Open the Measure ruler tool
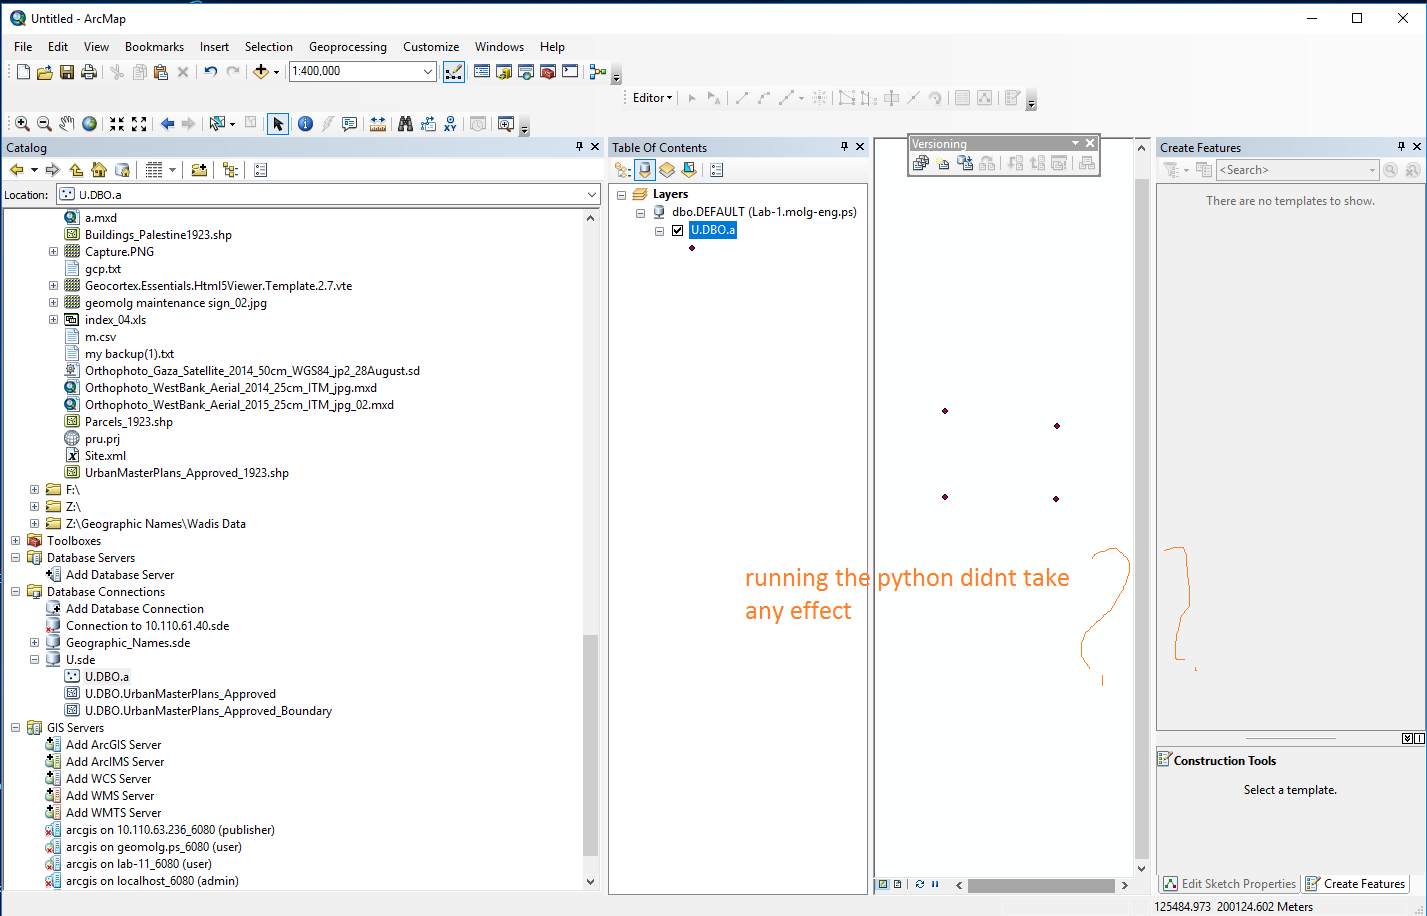Screen dimensions: 1427x916 (378, 124)
